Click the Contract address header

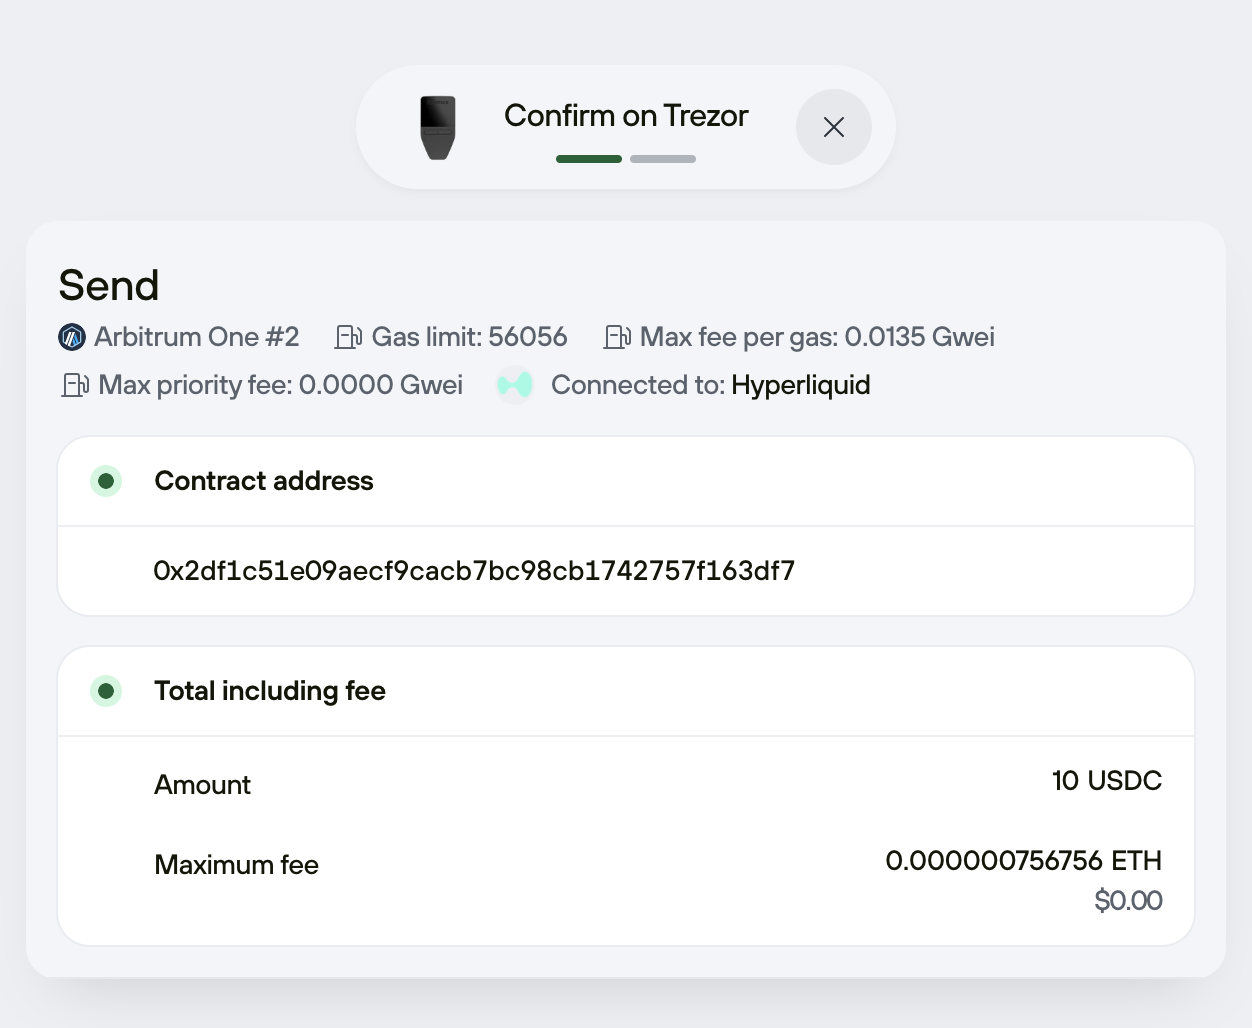[x=264, y=481]
